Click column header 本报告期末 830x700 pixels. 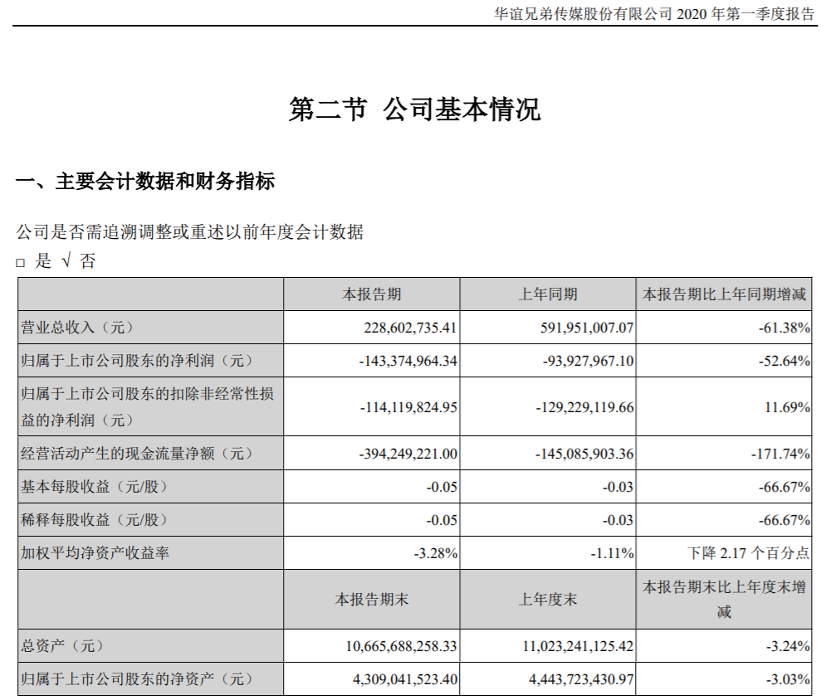[x=372, y=600]
